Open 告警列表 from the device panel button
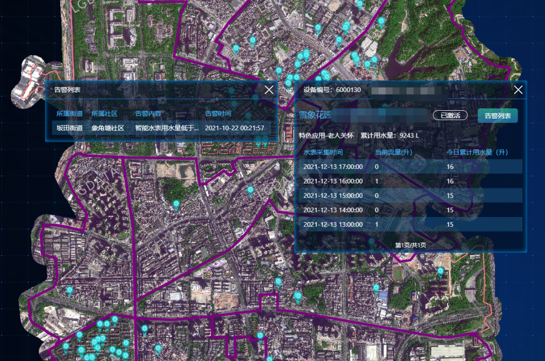 tap(498, 116)
